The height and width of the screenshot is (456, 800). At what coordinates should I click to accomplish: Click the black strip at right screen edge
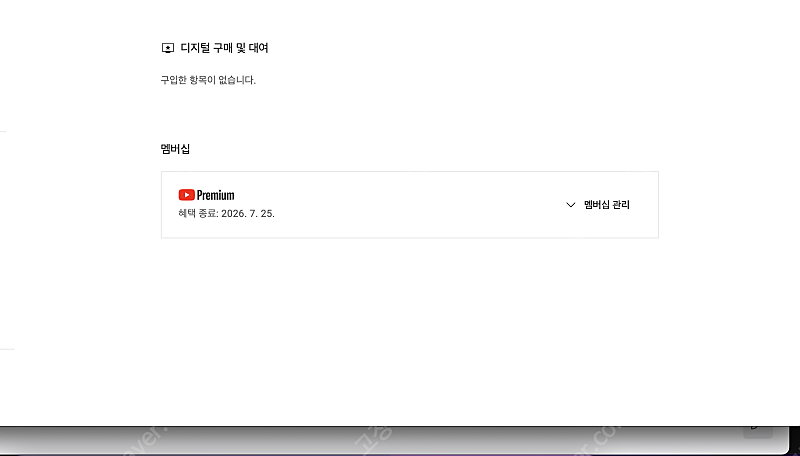tap(795, 439)
